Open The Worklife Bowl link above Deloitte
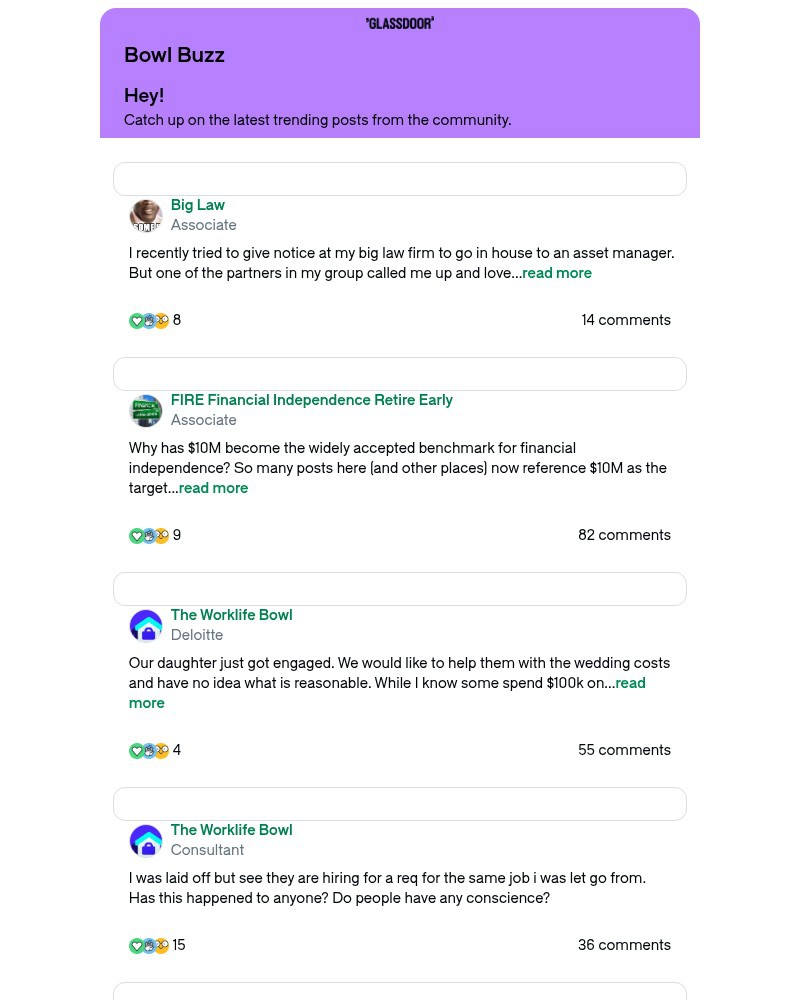 pos(231,615)
